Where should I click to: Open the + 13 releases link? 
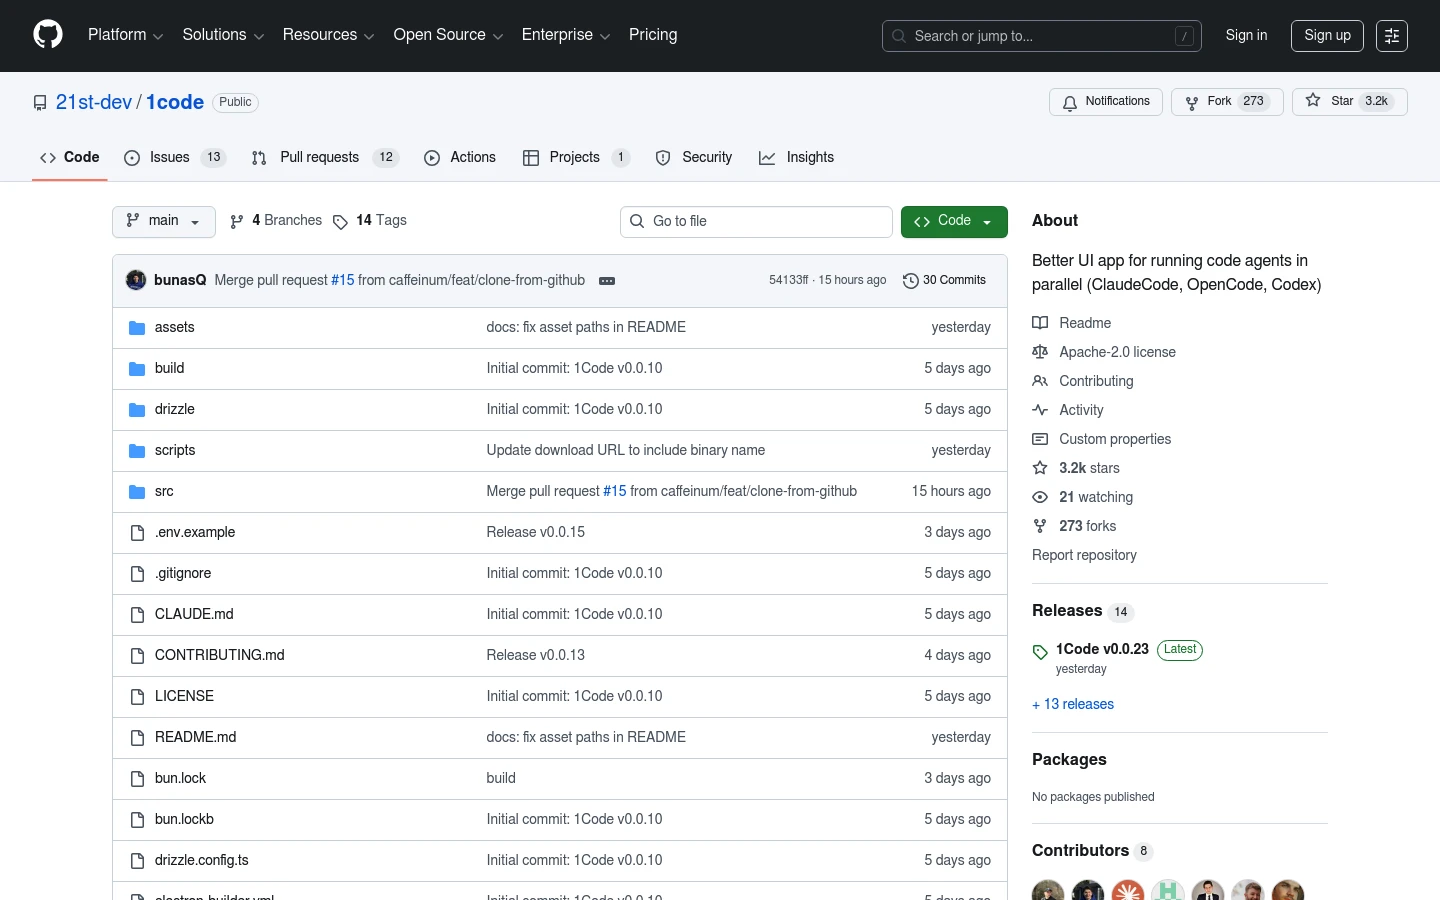pyautogui.click(x=1072, y=704)
